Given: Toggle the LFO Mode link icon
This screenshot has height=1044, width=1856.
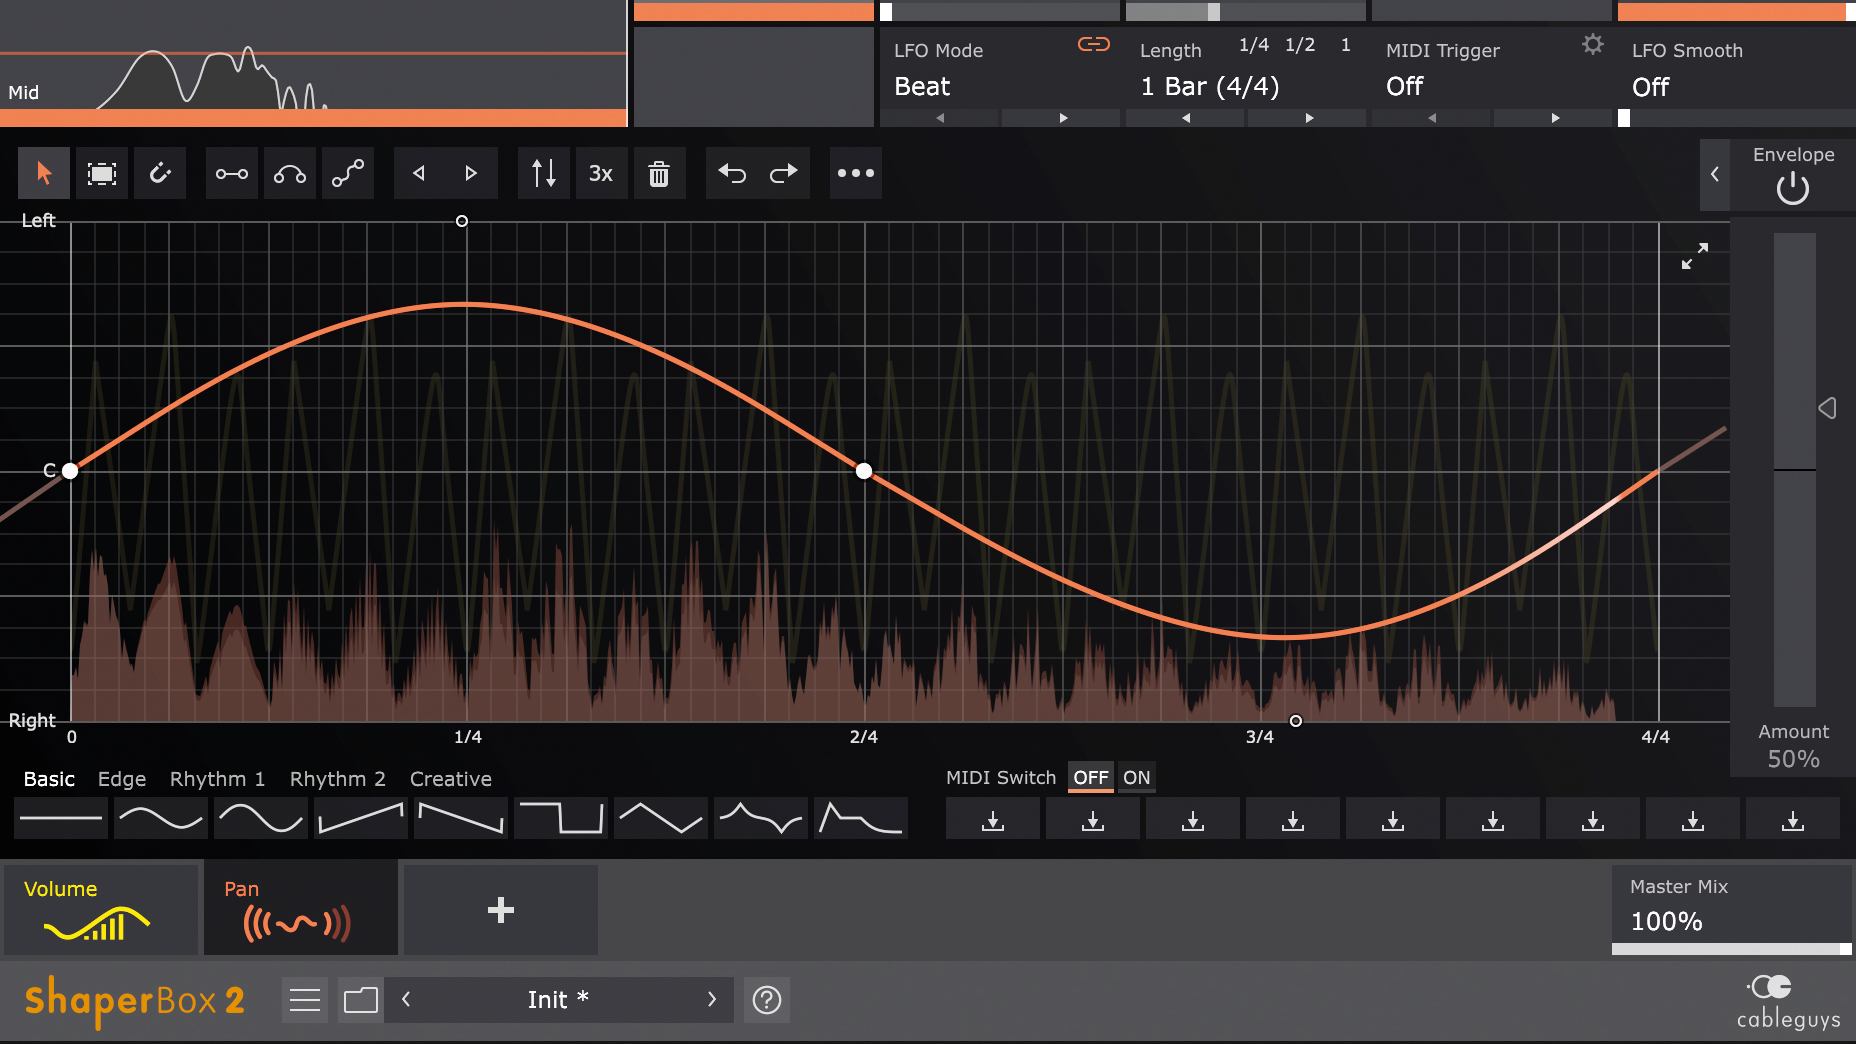Looking at the screenshot, I should [1094, 44].
